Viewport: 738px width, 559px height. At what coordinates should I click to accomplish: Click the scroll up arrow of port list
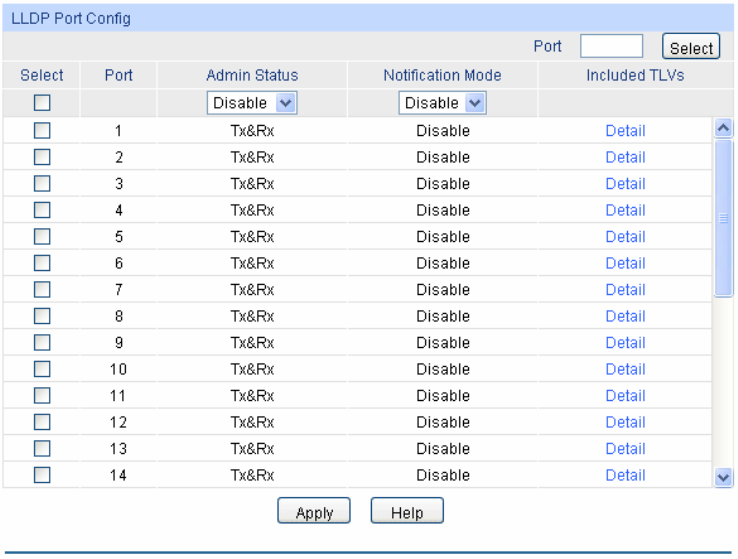tap(725, 127)
